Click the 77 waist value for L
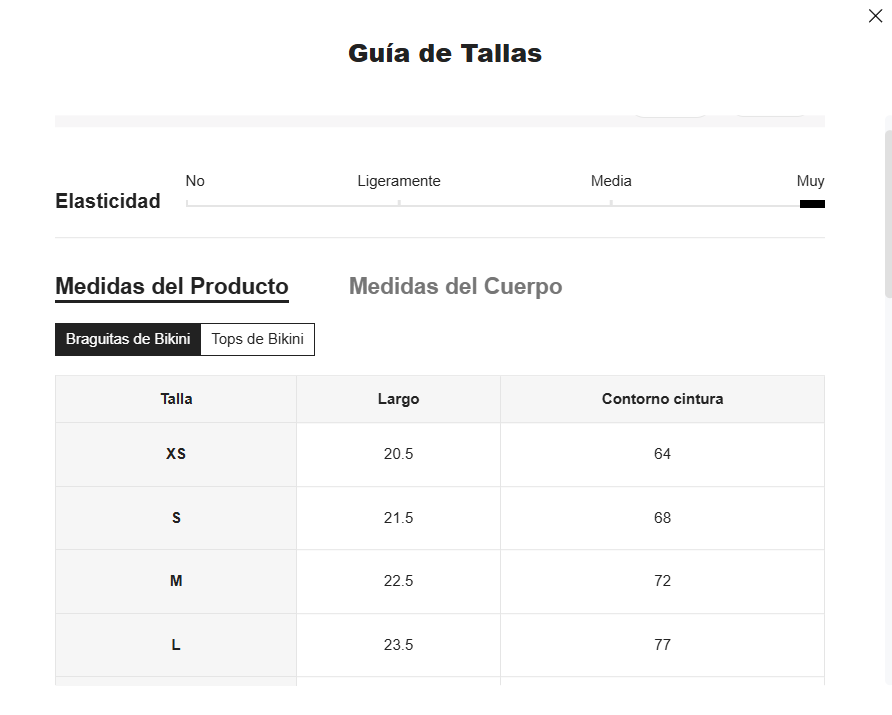Image resolution: width=892 pixels, height=715 pixels. [x=662, y=645]
